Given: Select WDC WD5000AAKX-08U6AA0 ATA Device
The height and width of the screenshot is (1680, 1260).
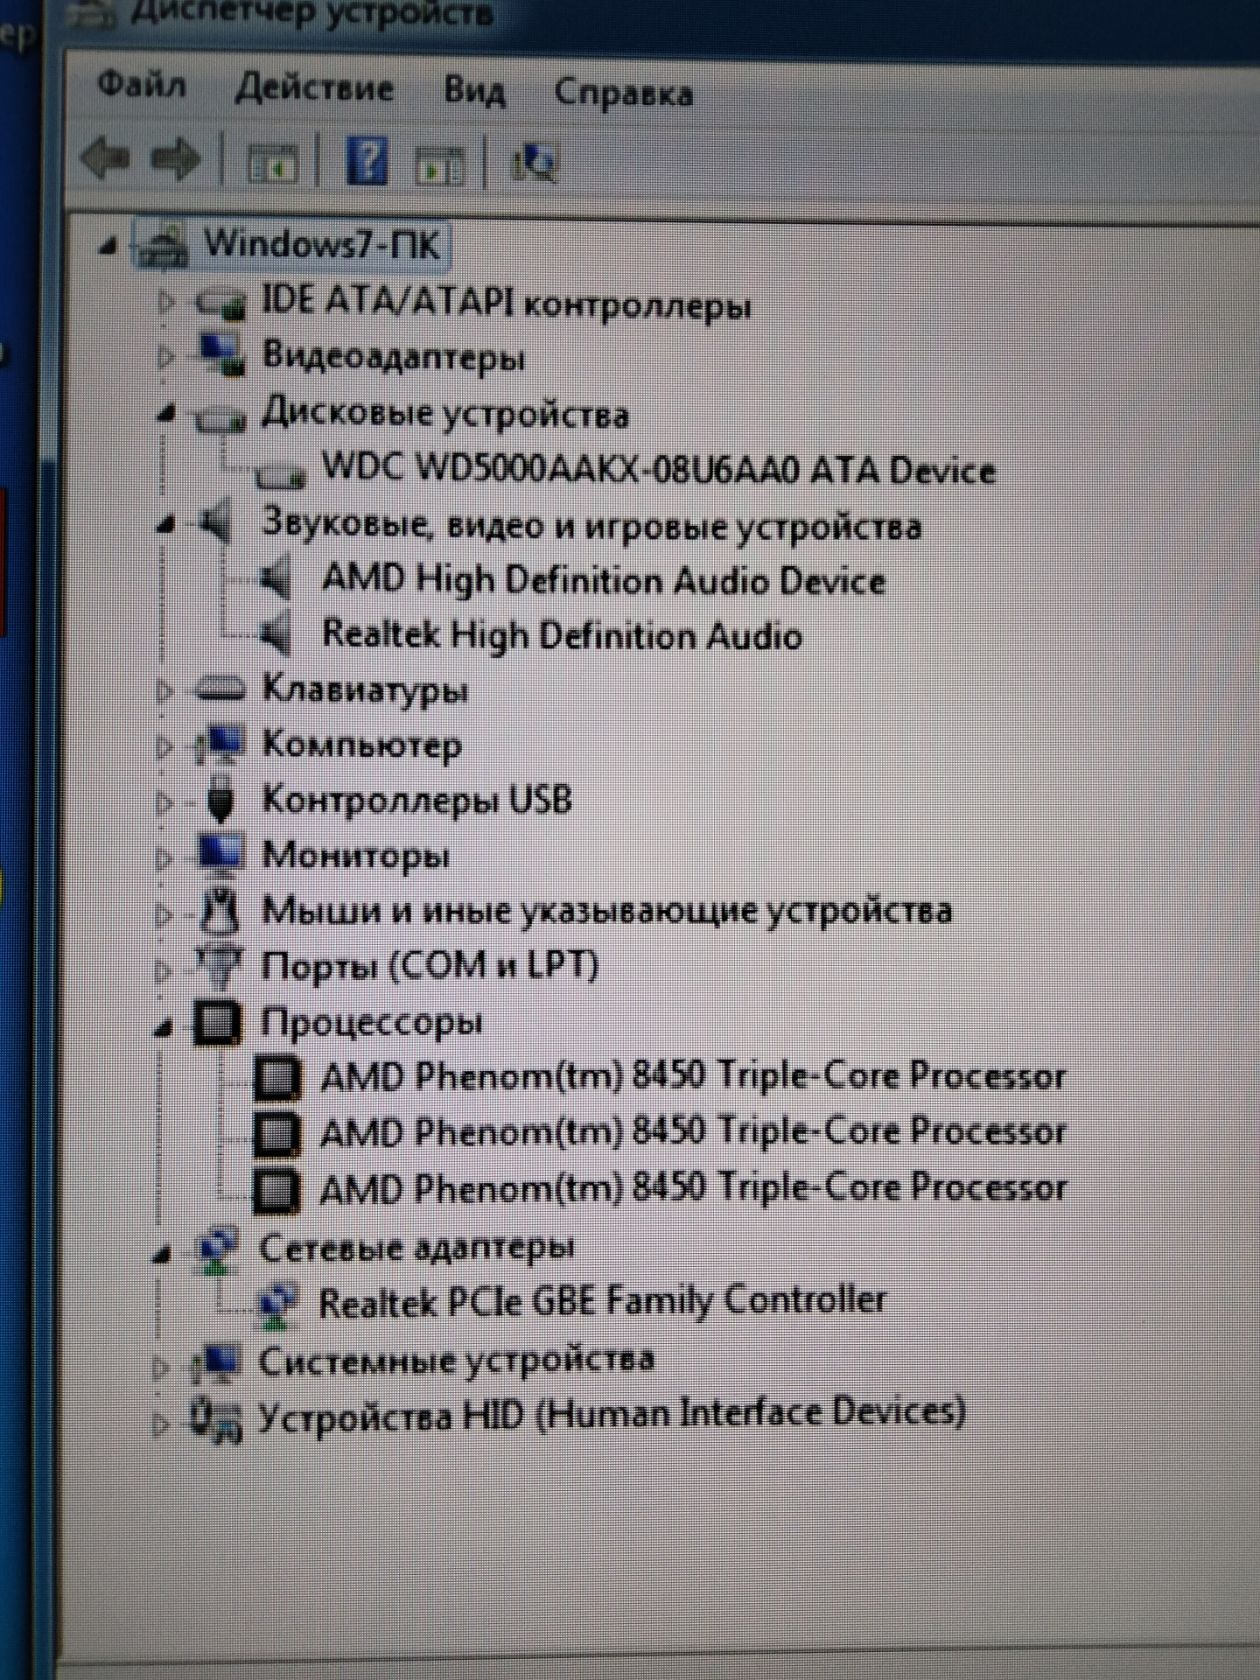Looking at the screenshot, I should click(x=659, y=469).
